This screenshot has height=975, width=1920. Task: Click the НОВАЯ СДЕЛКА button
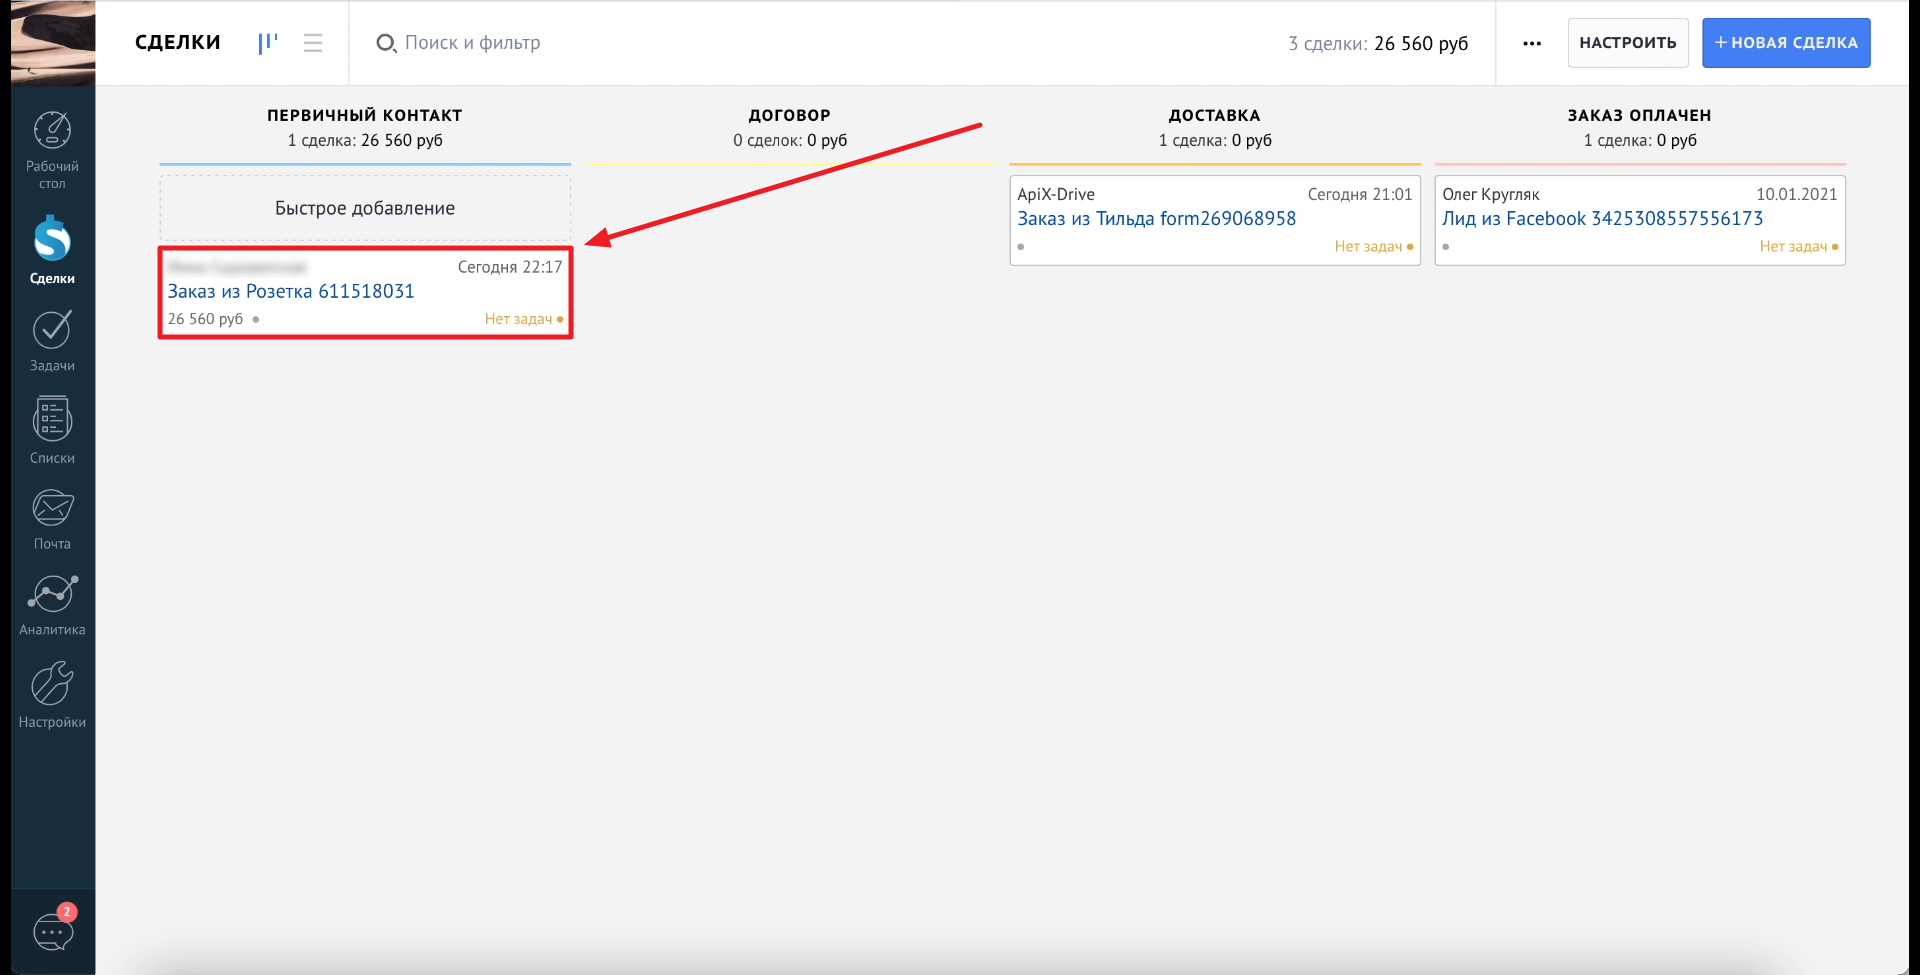pyautogui.click(x=1786, y=43)
